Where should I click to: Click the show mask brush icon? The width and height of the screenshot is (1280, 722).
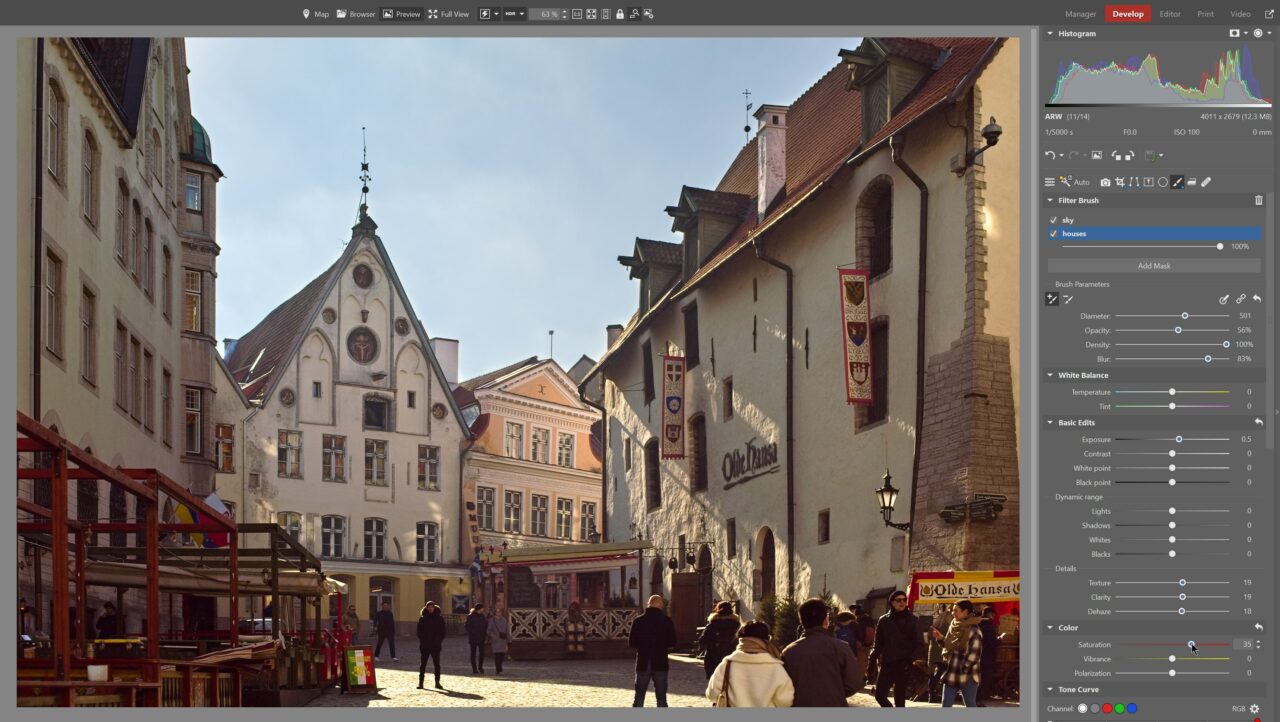pos(1224,299)
